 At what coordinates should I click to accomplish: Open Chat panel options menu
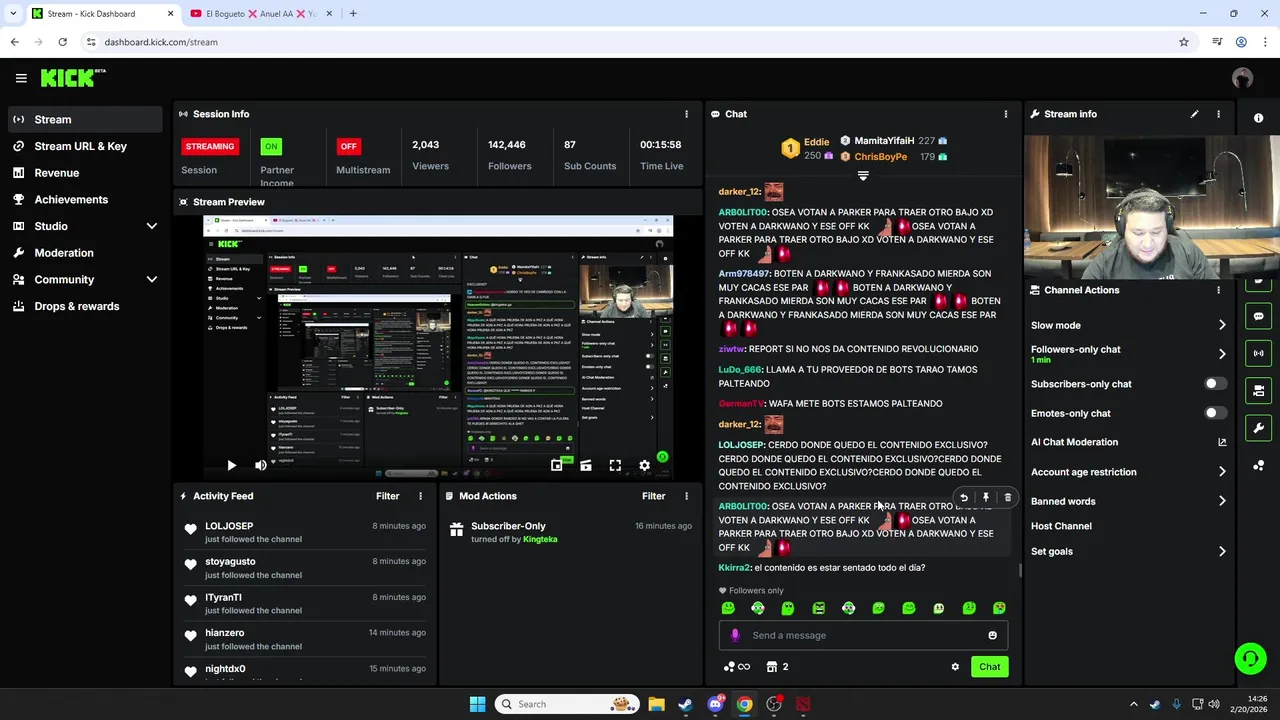click(1005, 114)
